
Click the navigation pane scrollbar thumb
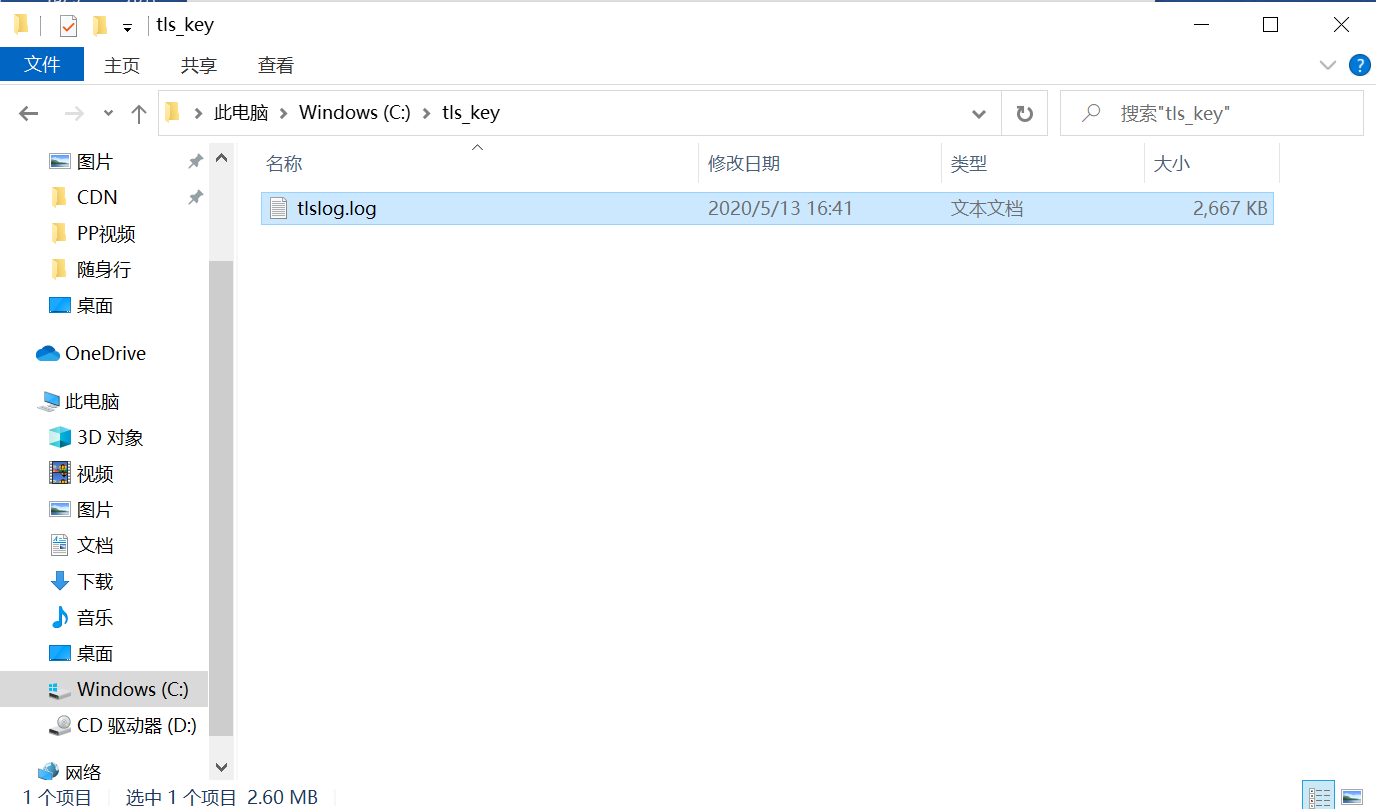[x=221, y=498]
